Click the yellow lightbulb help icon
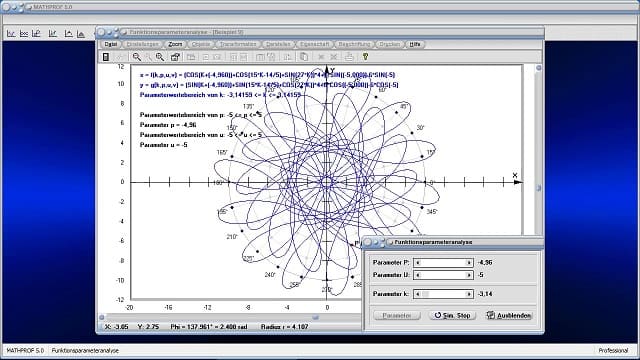The height and width of the screenshot is (360, 640). click(365, 57)
